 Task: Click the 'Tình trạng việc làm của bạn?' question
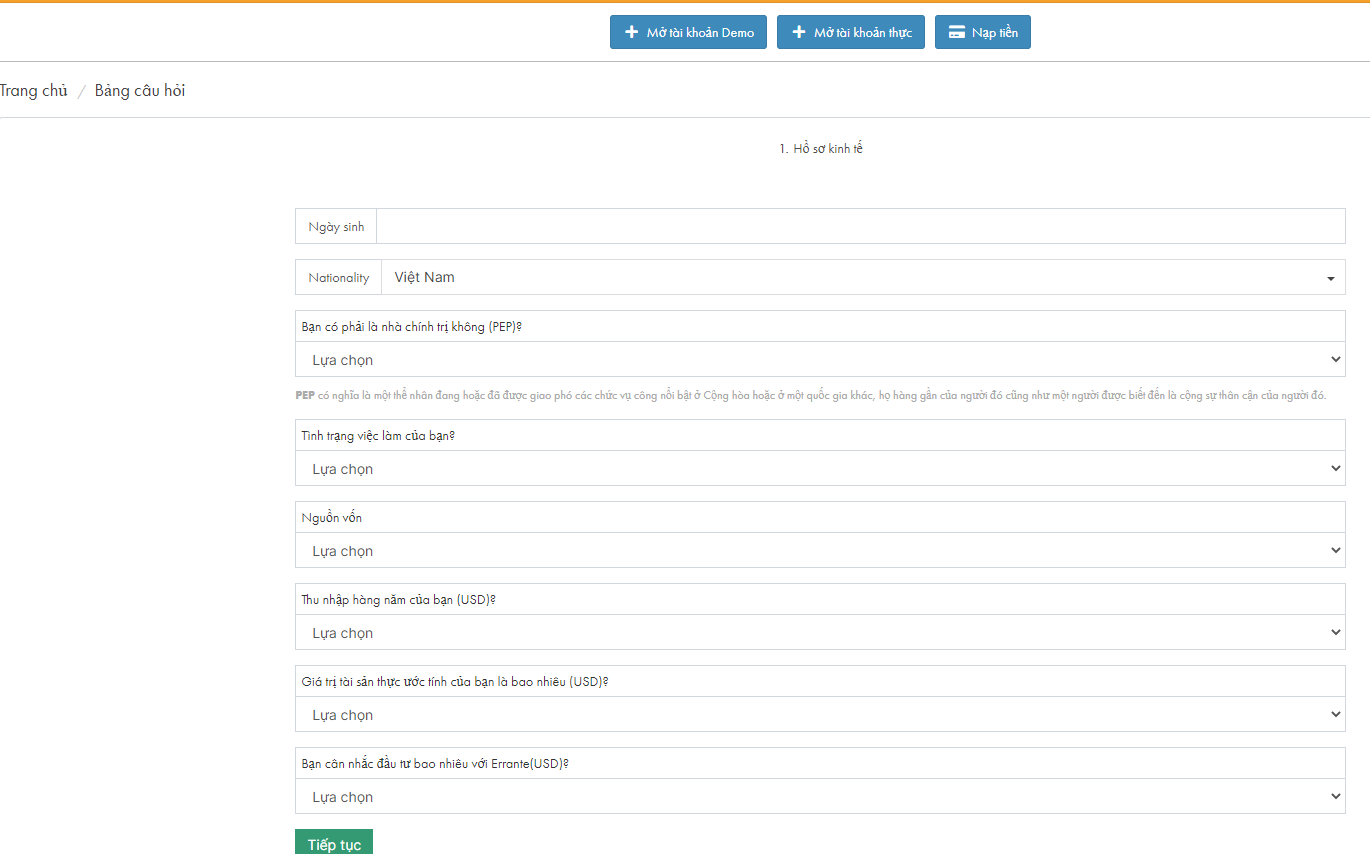378,436
